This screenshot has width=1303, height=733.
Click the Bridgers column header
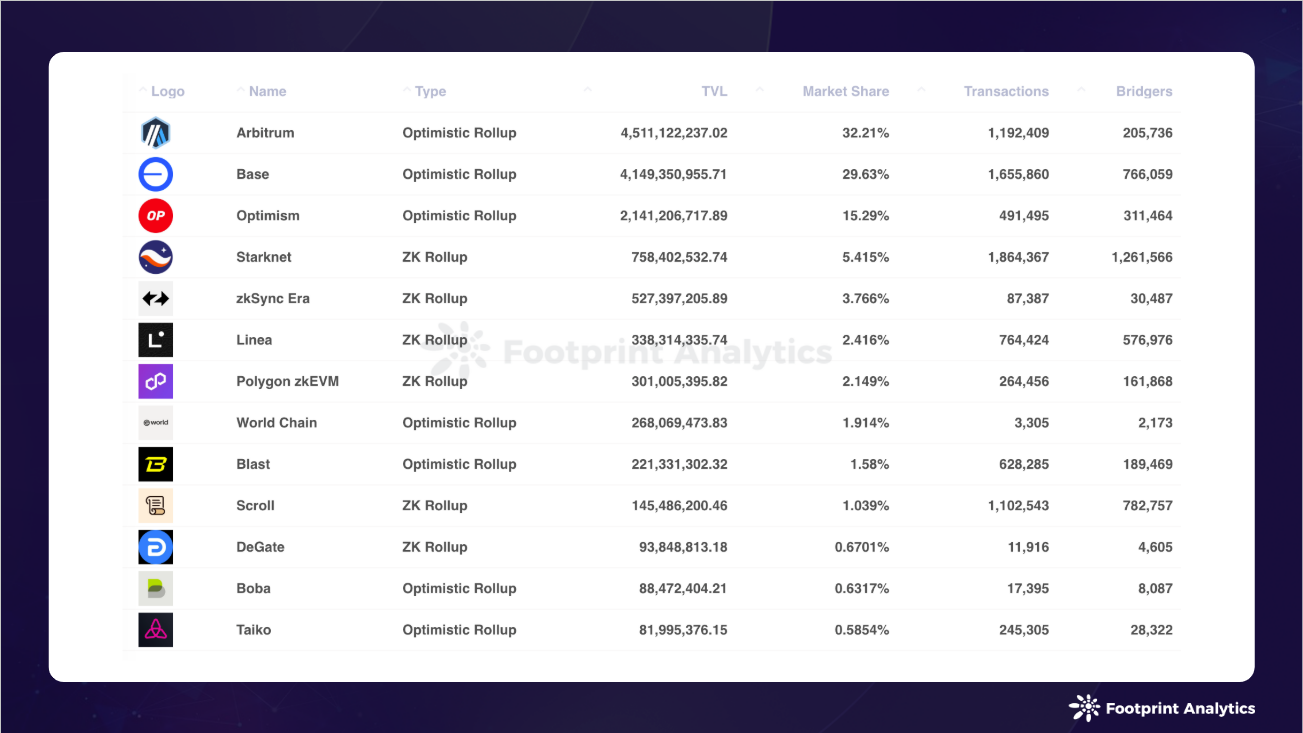(x=1144, y=91)
